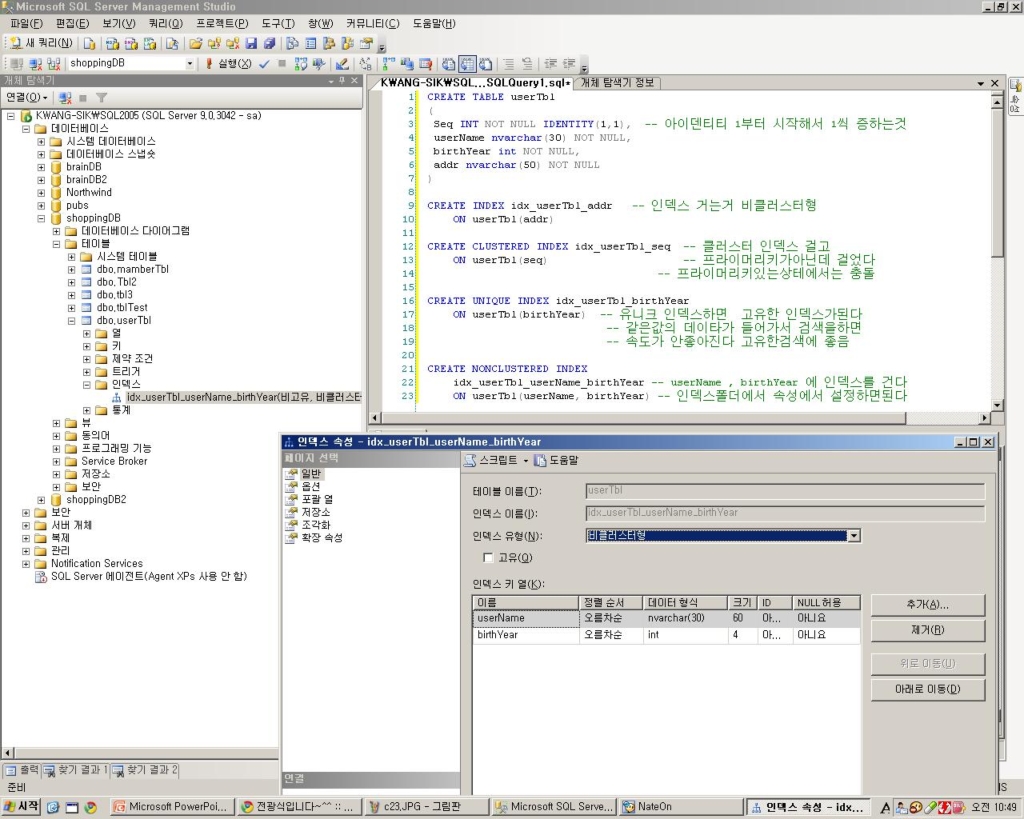The image size is (1024, 819).
Task: Click the Increase Indent icon
Action: [569, 63]
